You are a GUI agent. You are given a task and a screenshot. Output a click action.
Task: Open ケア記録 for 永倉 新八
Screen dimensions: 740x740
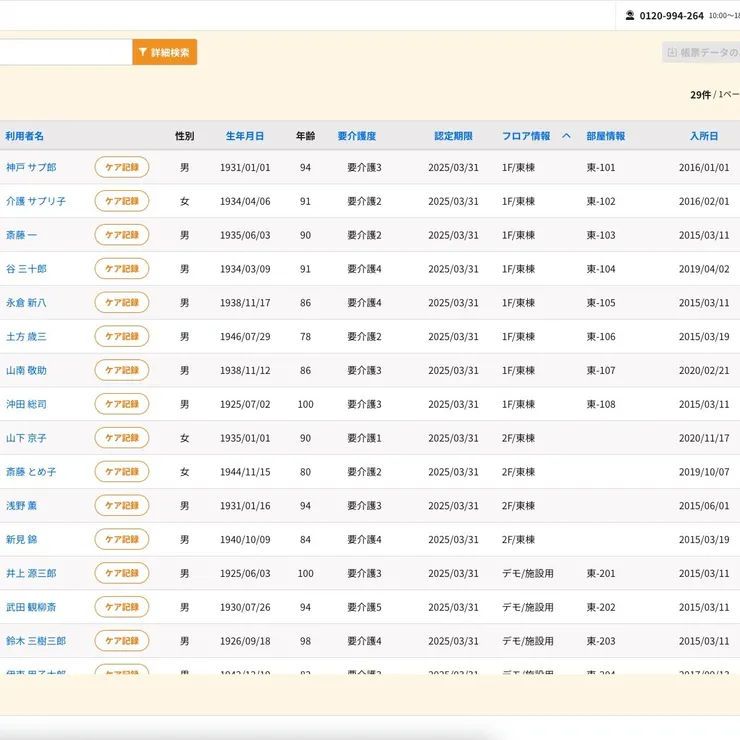(x=122, y=303)
